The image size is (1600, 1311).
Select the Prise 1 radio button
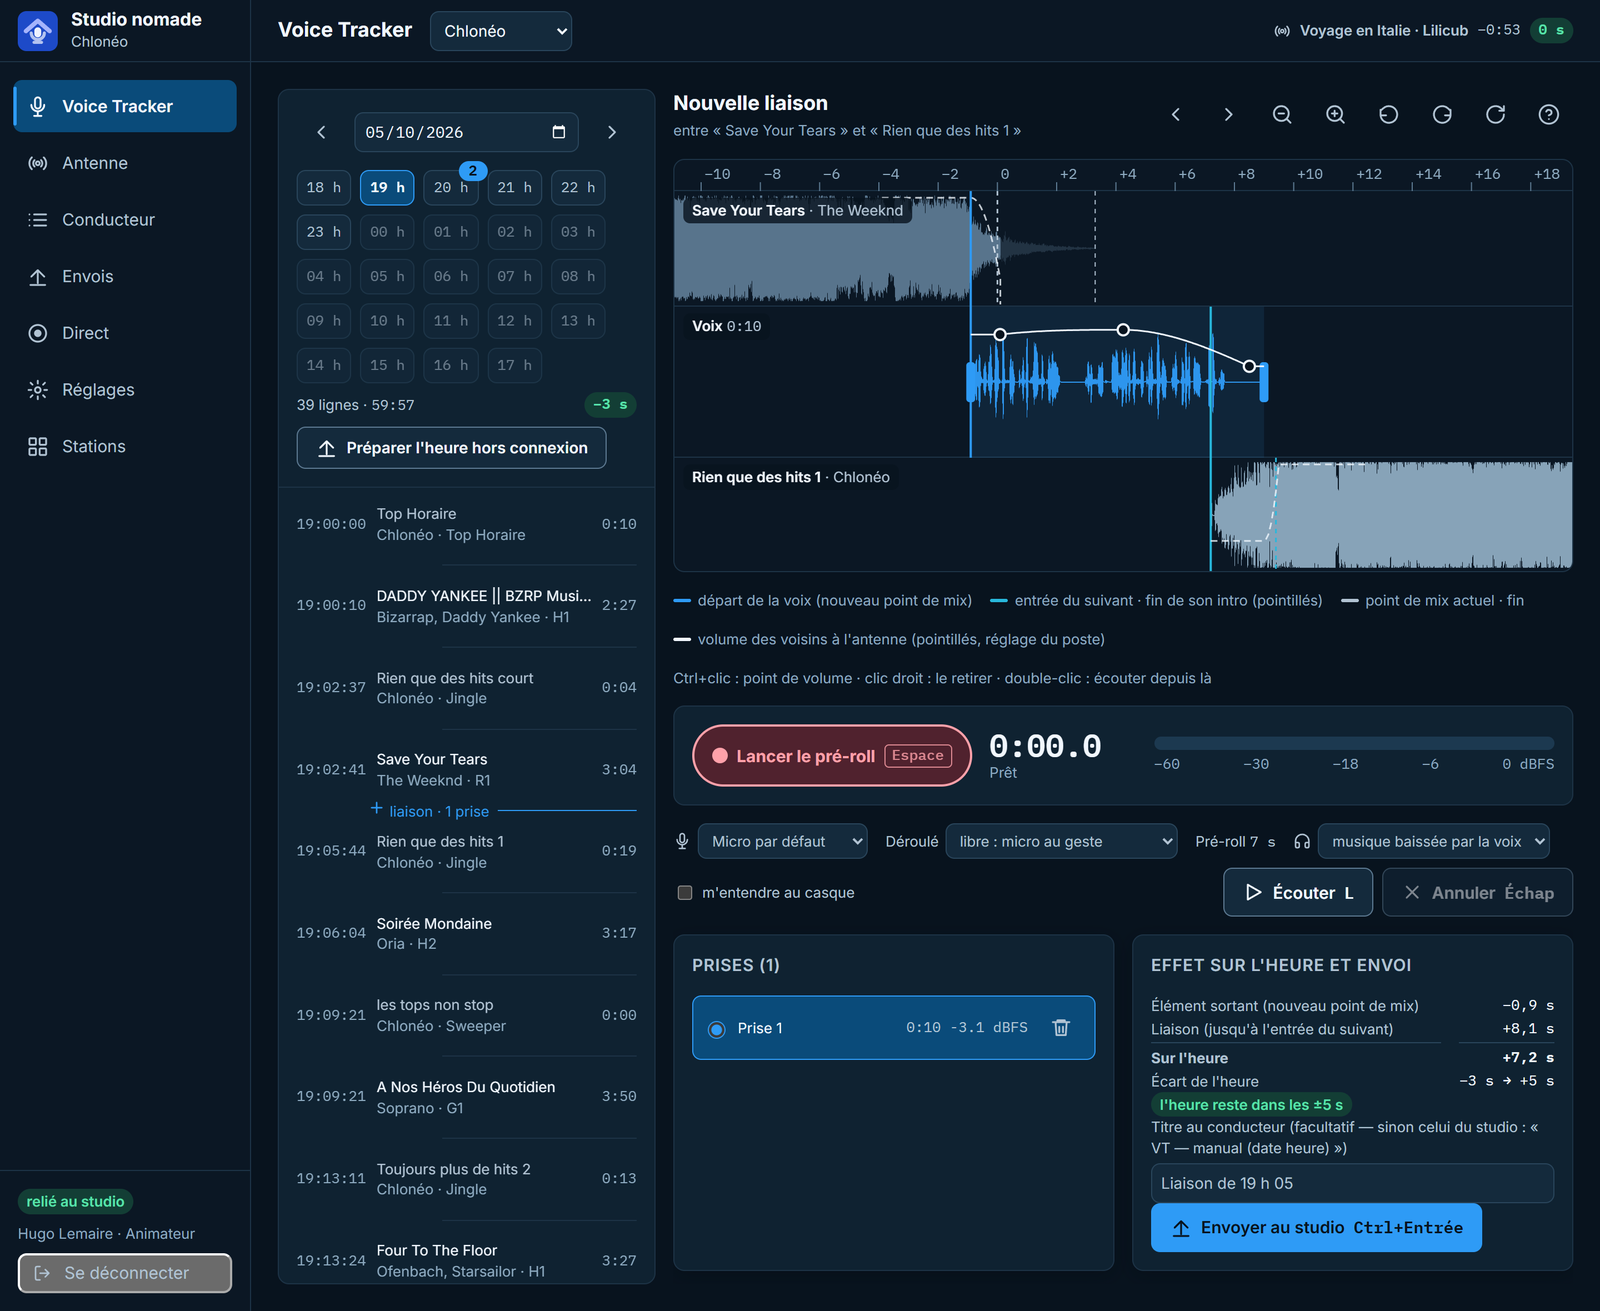[716, 1029]
